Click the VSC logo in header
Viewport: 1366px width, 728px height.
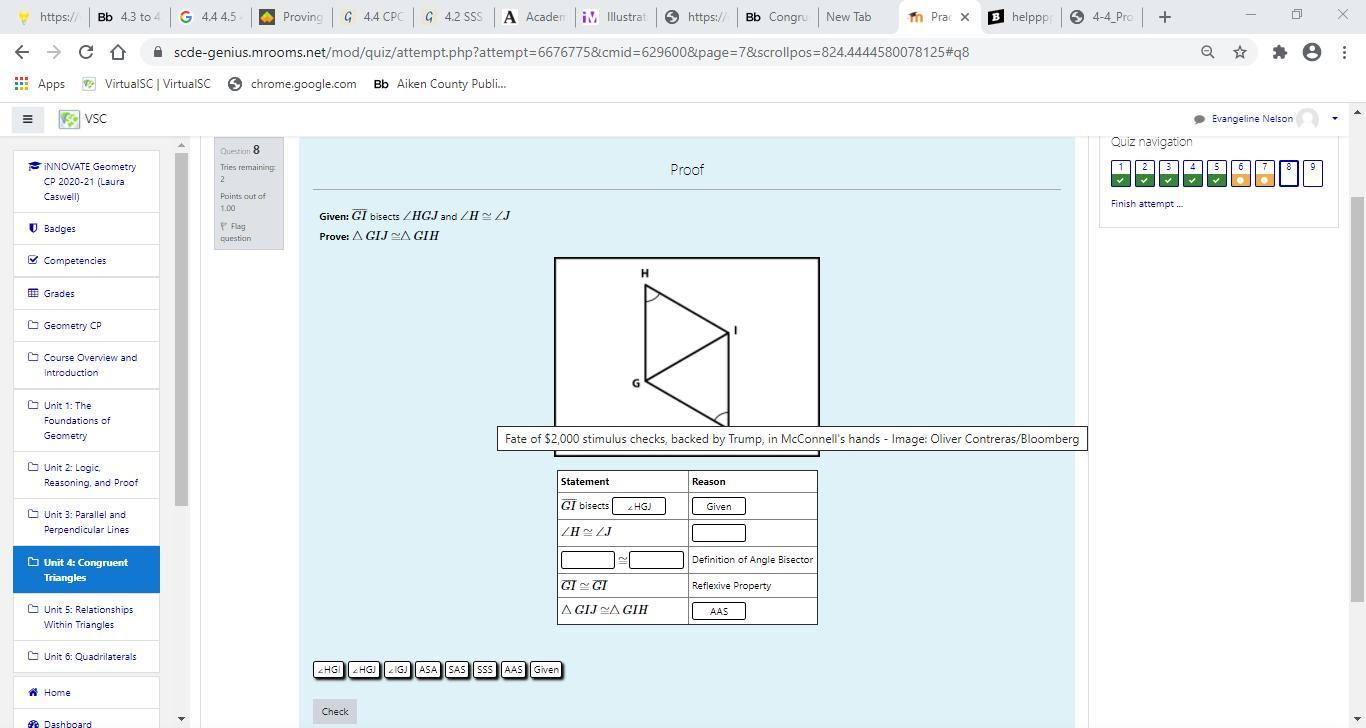point(69,119)
